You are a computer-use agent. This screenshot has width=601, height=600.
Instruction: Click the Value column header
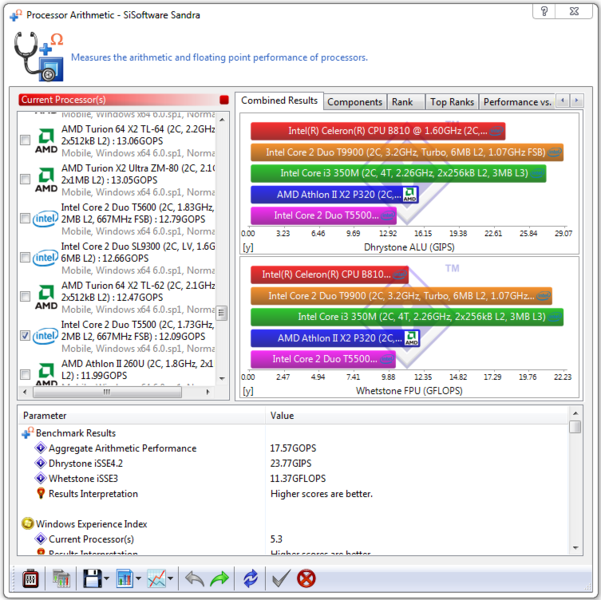coord(417,416)
